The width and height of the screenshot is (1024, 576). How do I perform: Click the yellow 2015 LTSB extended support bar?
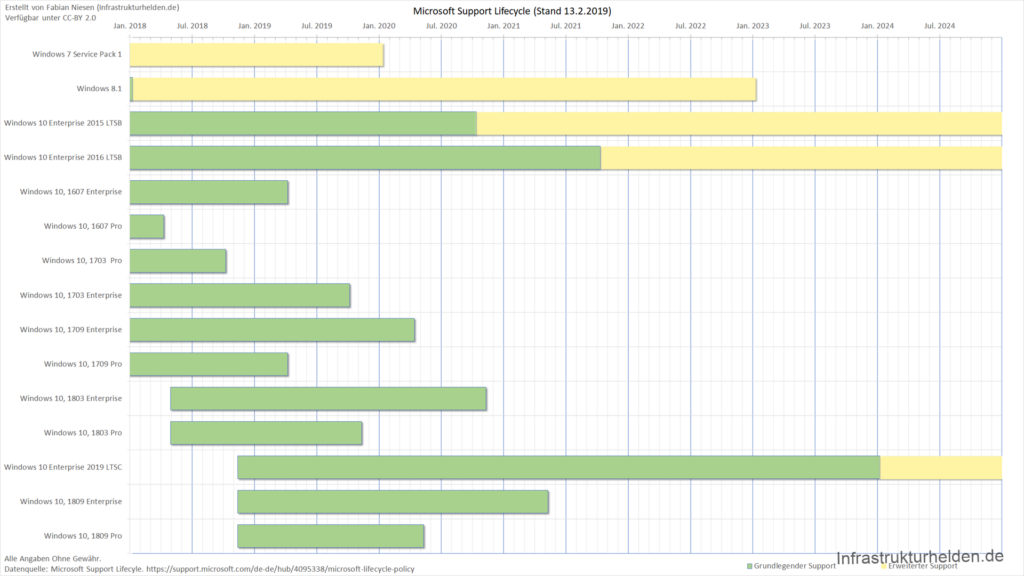point(739,123)
